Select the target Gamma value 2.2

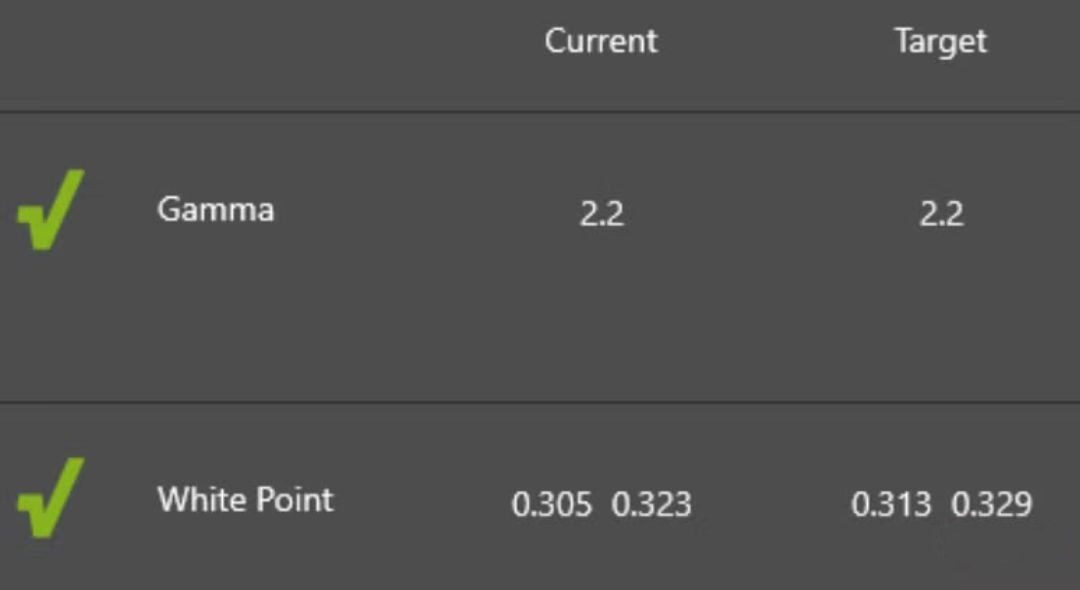pos(941,214)
